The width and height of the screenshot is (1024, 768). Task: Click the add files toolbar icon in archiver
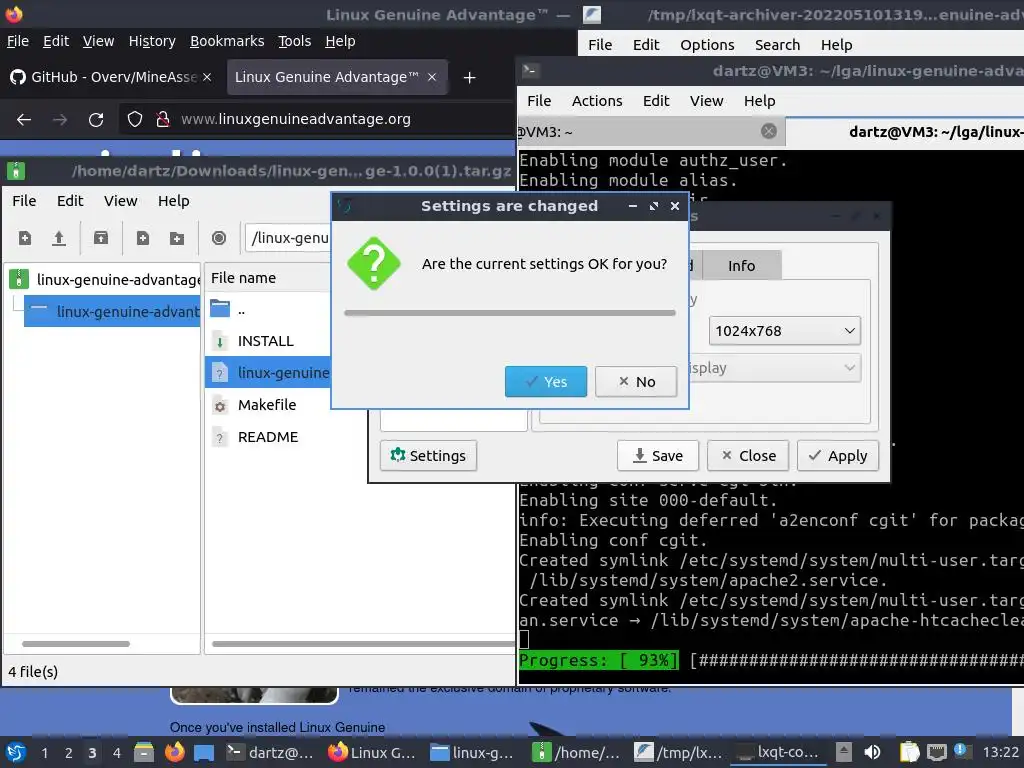point(142,238)
